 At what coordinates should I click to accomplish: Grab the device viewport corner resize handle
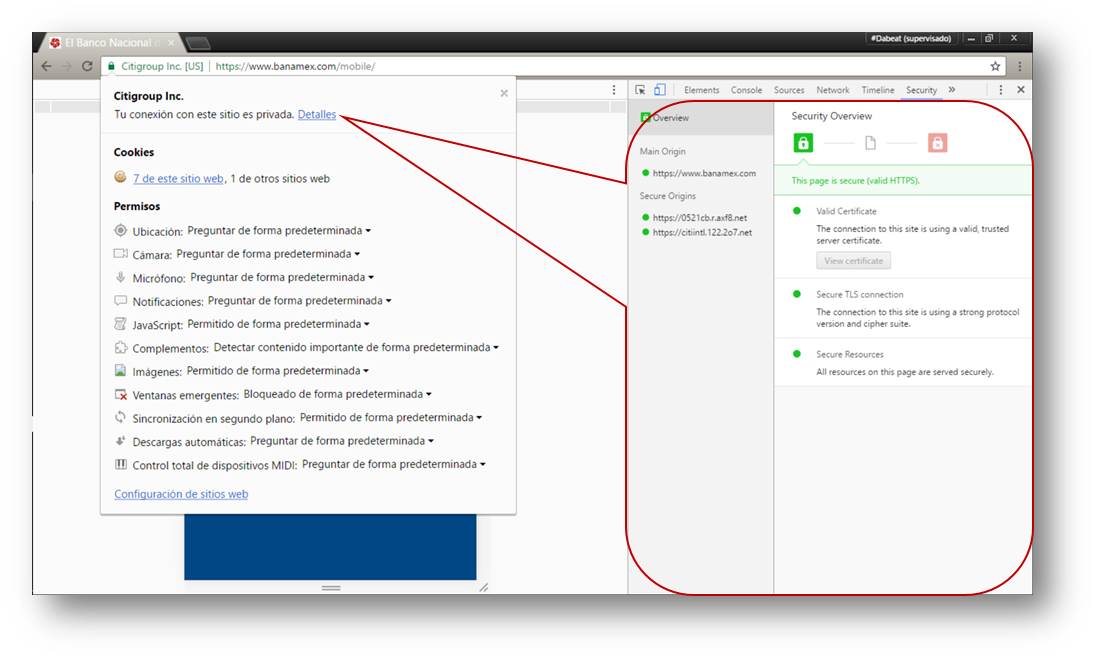[x=484, y=588]
